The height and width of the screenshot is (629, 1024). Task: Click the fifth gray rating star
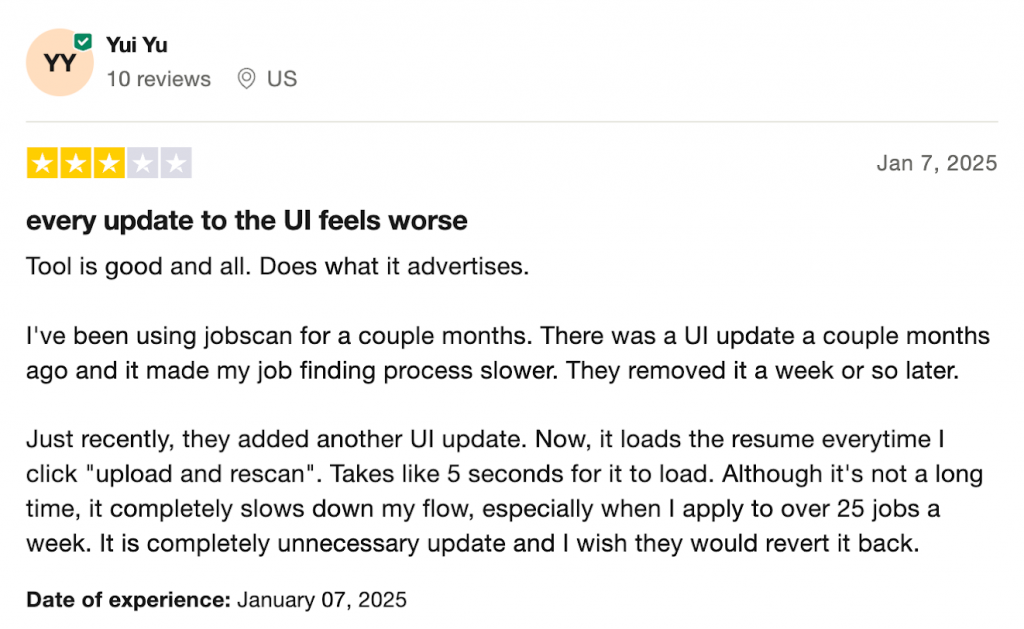175,164
